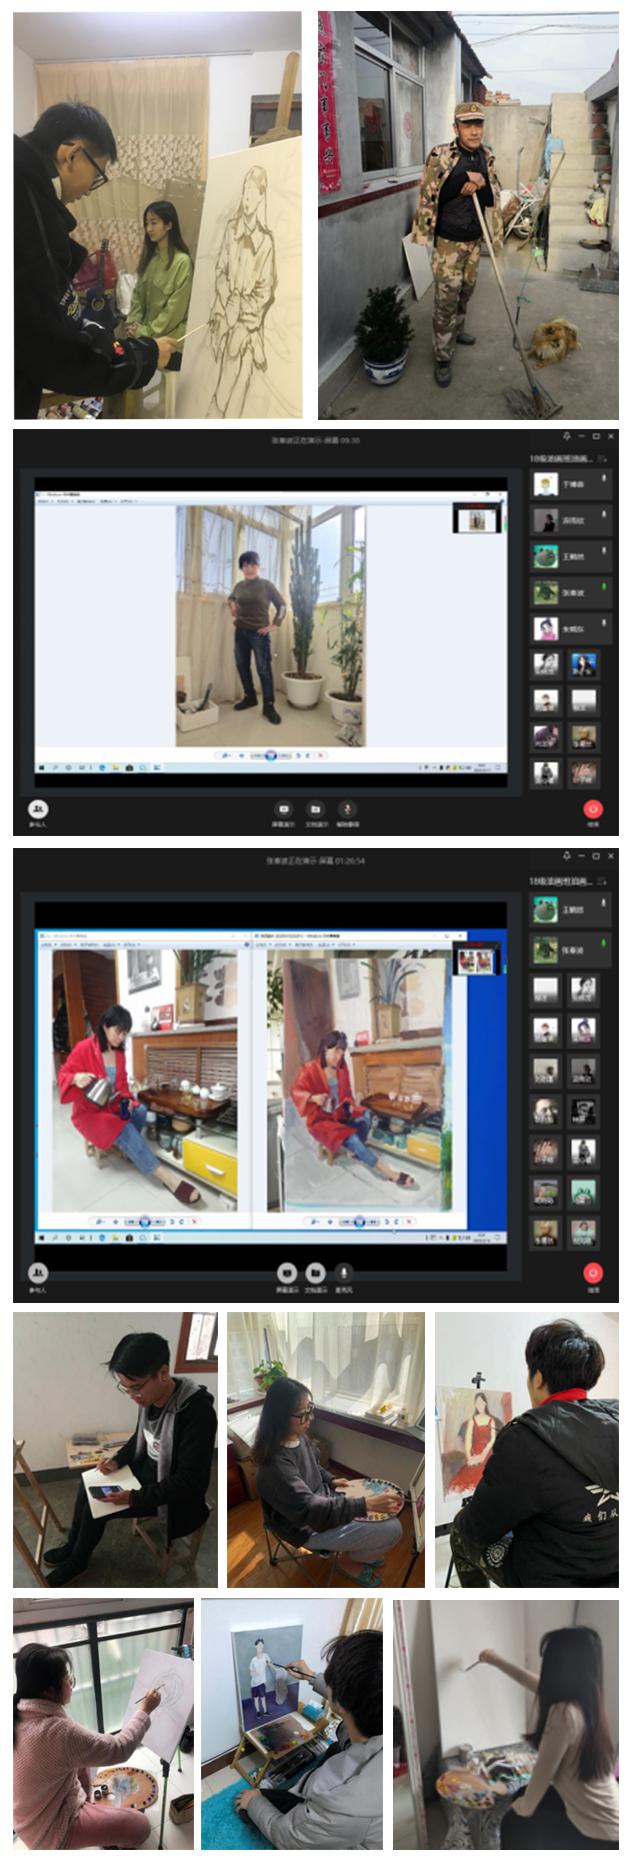Click the green speaking mic indicator, upper window
The width and height of the screenshot is (633, 1863).
click(604, 587)
